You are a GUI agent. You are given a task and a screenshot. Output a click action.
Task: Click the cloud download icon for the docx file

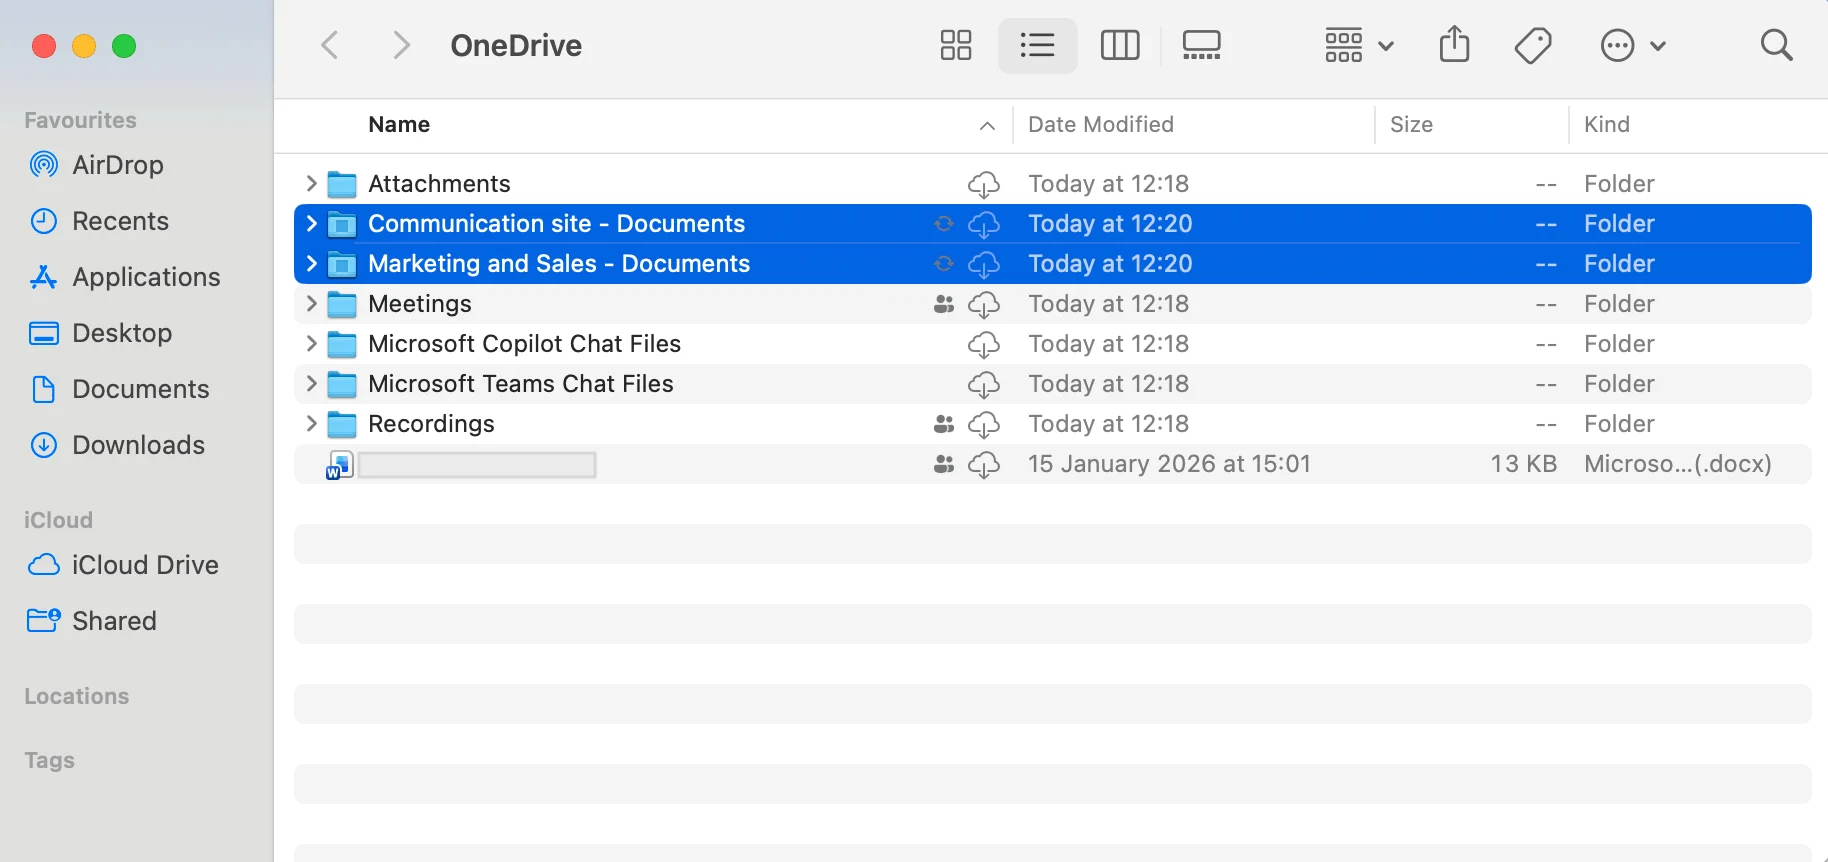tap(984, 464)
